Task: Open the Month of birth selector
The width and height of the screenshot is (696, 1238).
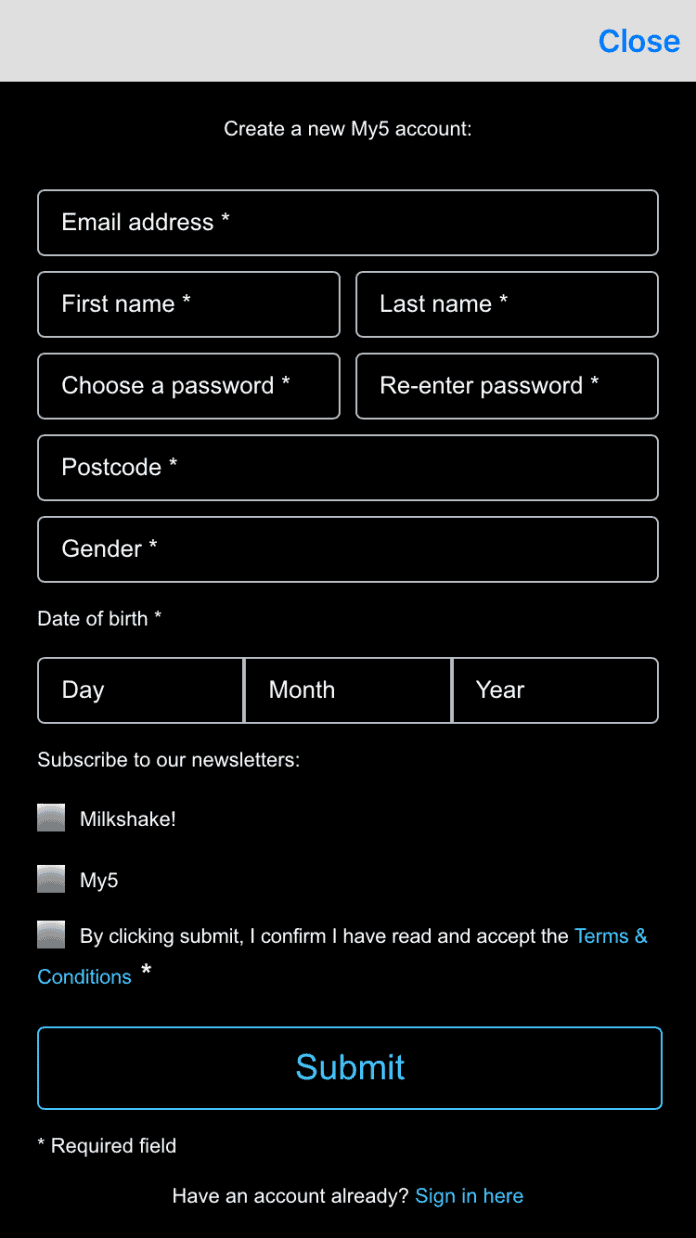Action: 348,690
